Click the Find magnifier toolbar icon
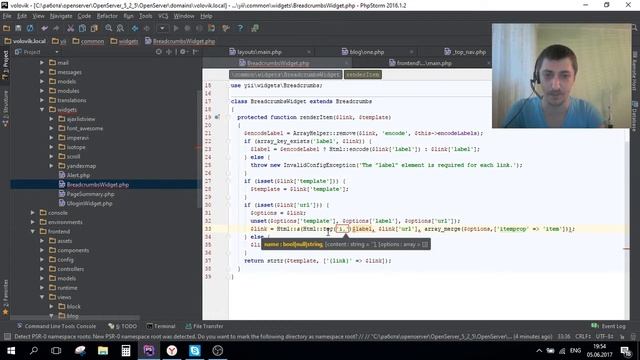The width and height of the screenshot is (640, 360). (109, 28)
